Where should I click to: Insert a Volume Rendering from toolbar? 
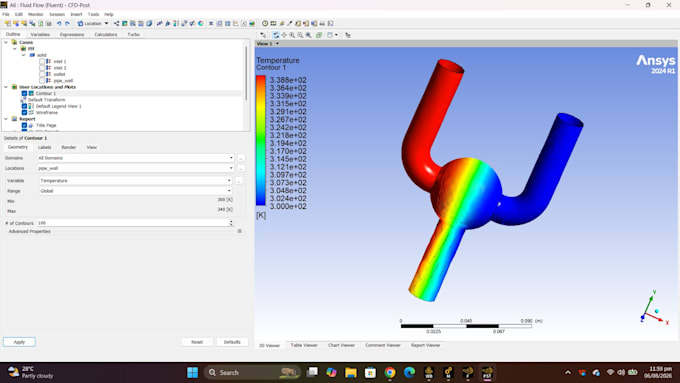tap(149, 23)
